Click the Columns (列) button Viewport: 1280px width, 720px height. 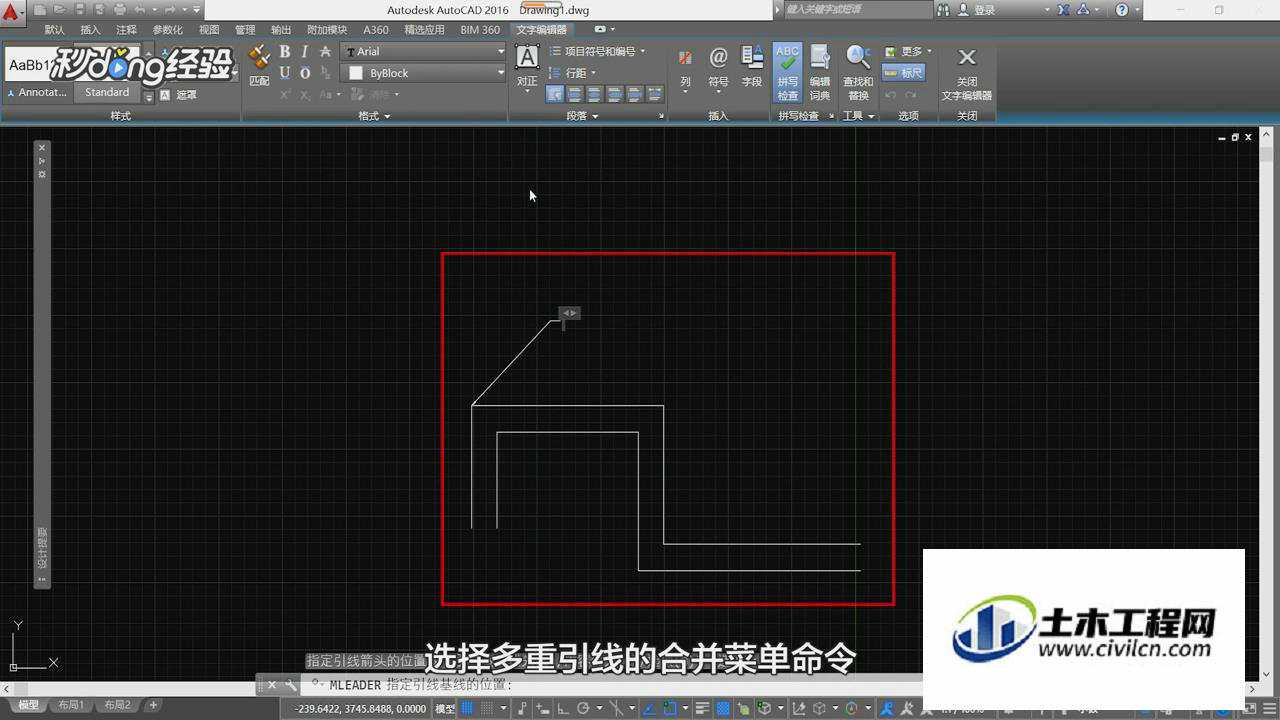point(685,70)
